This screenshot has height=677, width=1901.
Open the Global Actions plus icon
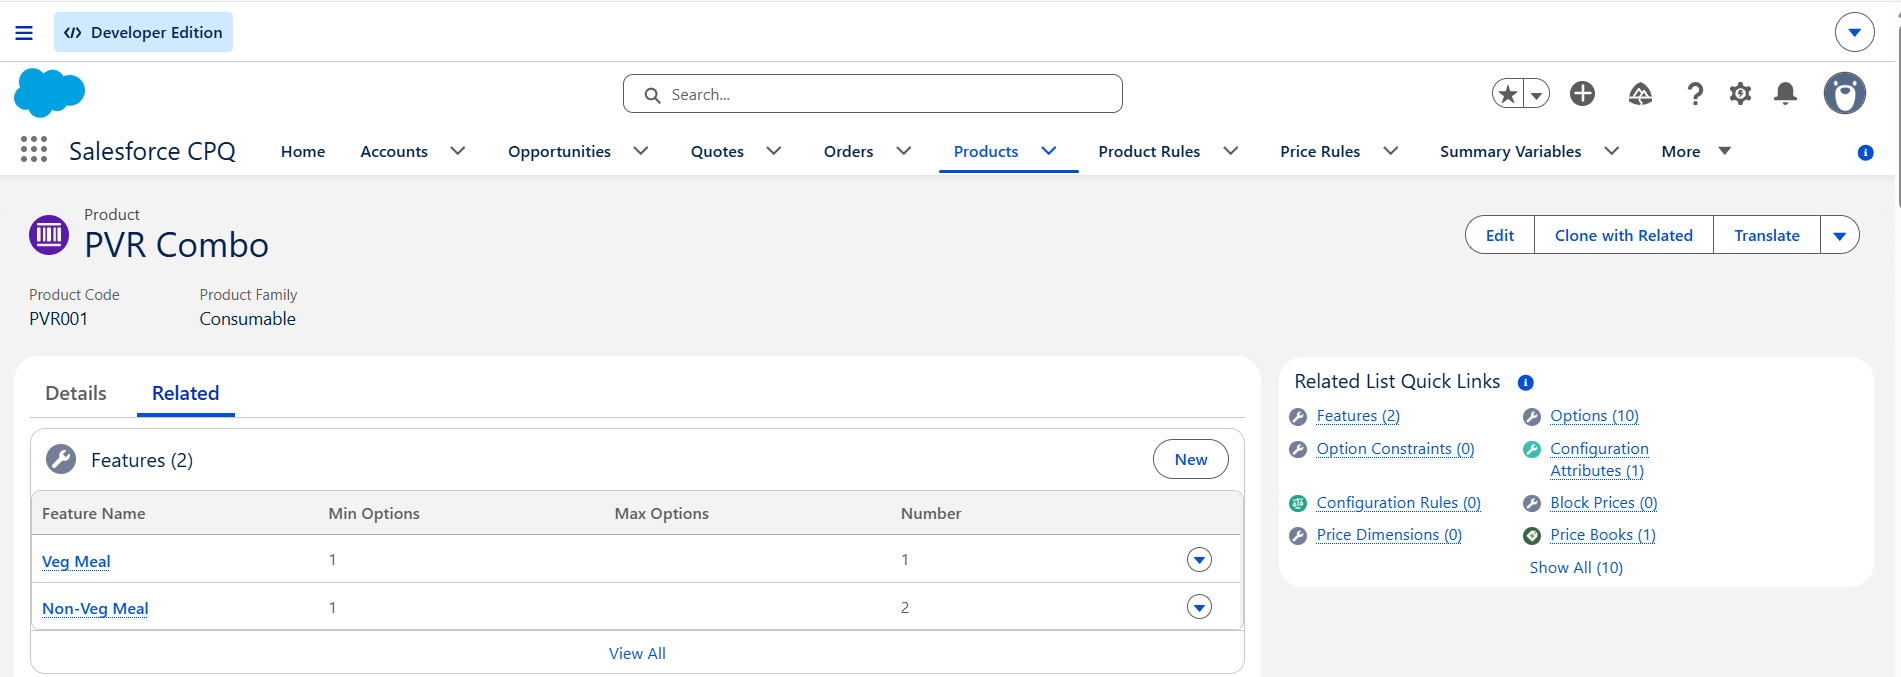(x=1582, y=93)
